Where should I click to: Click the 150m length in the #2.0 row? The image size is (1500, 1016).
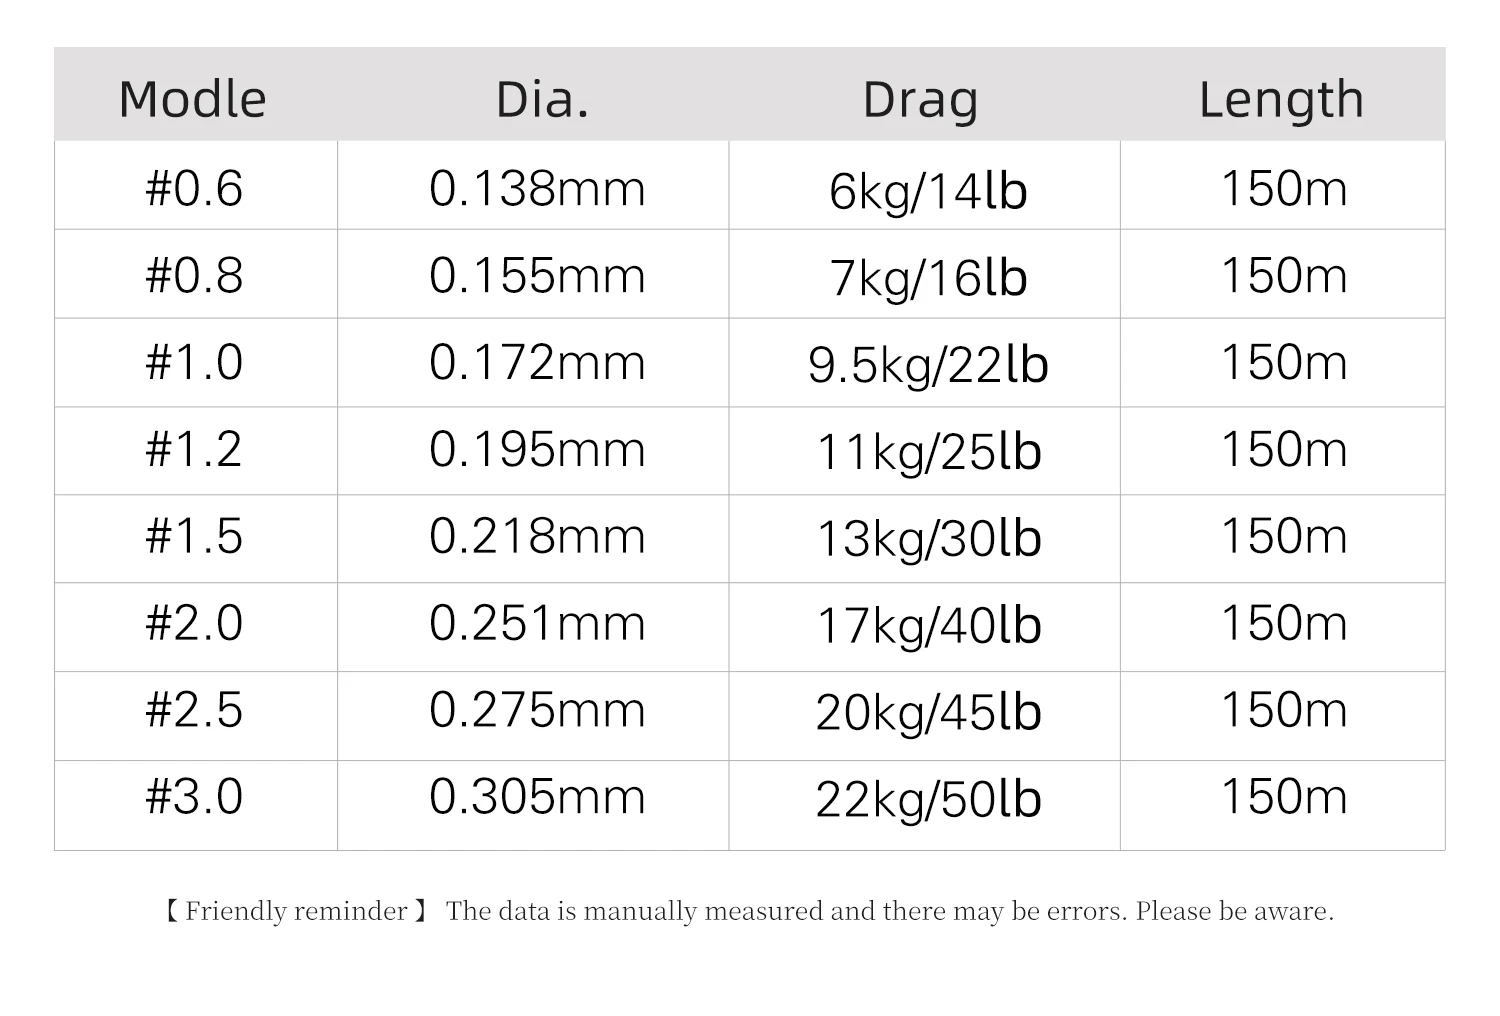[x=1284, y=623]
